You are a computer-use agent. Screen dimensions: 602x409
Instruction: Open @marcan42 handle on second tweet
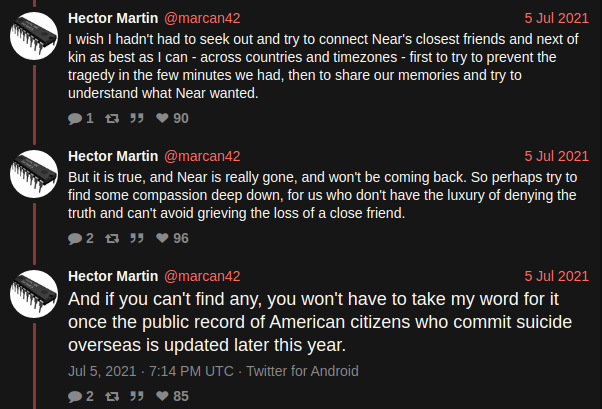202,156
